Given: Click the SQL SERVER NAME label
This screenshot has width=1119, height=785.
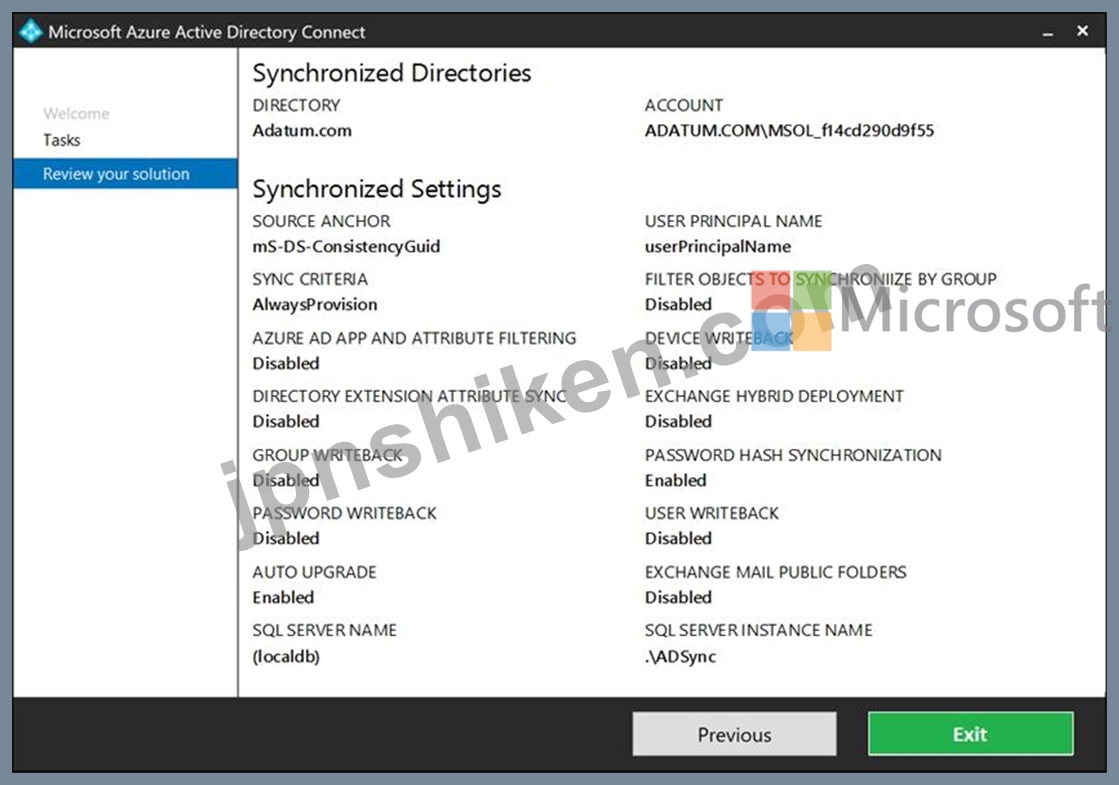Looking at the screenshot, I should (x=325, y=630).
